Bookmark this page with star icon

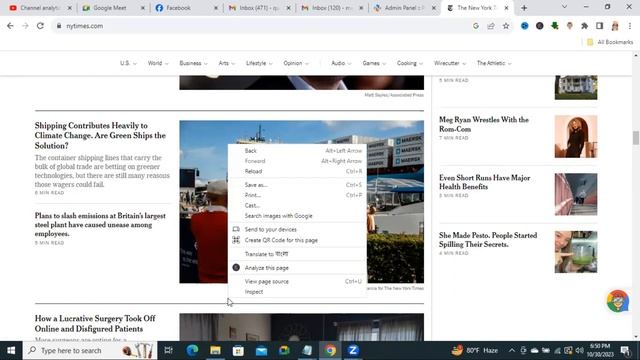[x=506, y=26]
